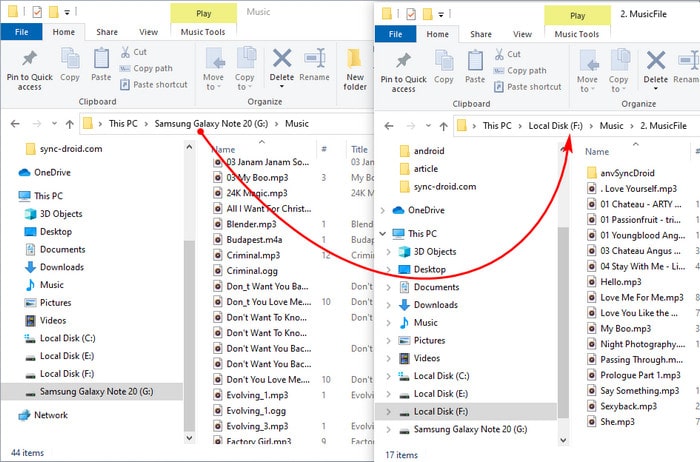This screenshot has height=462, width=700.
Task: Click Up arrow in right window address bar
Action: 443,126
